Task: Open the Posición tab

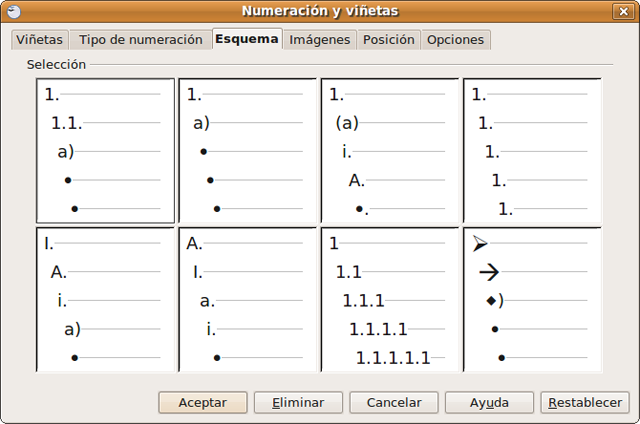Action: pyautogui.click(x=388, y=40)
